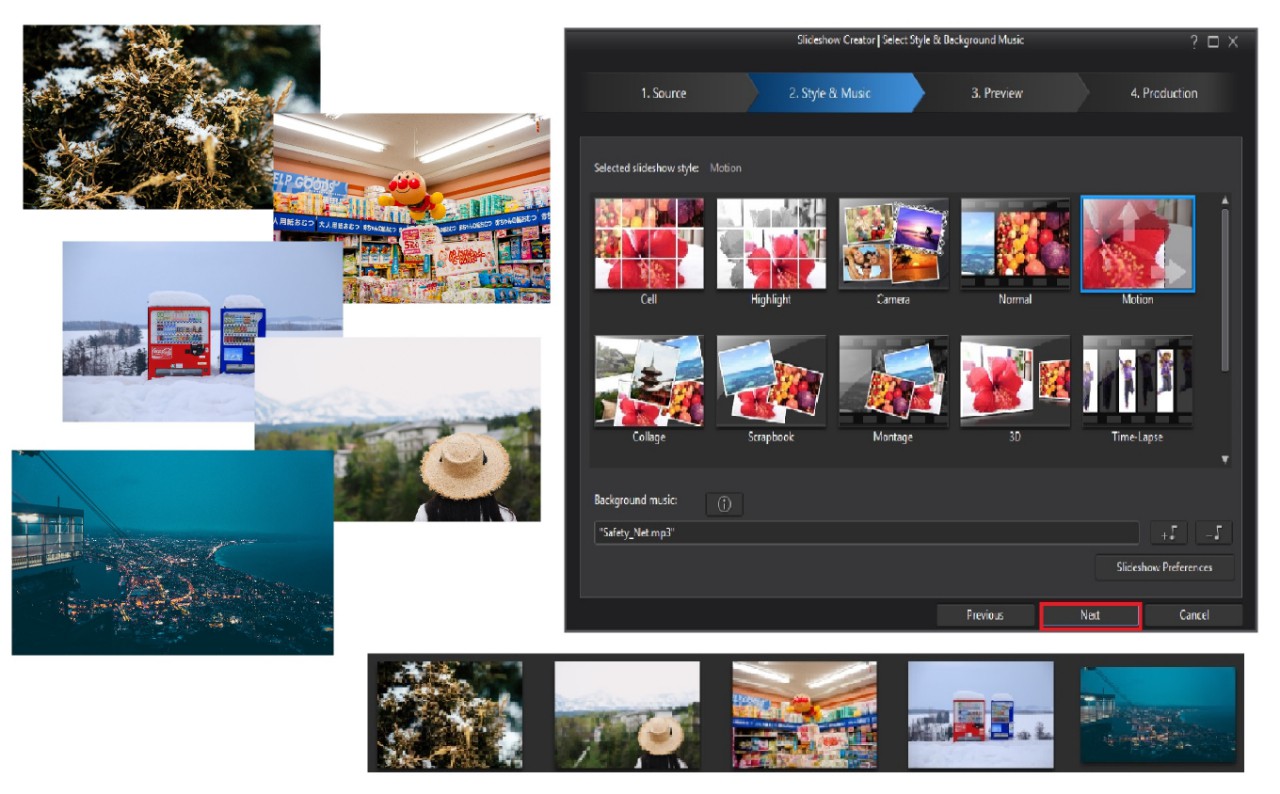Go to the 1. Source step tab
Image resolution: width=1280 pixels, height=794 pixels.
[664, 93]
